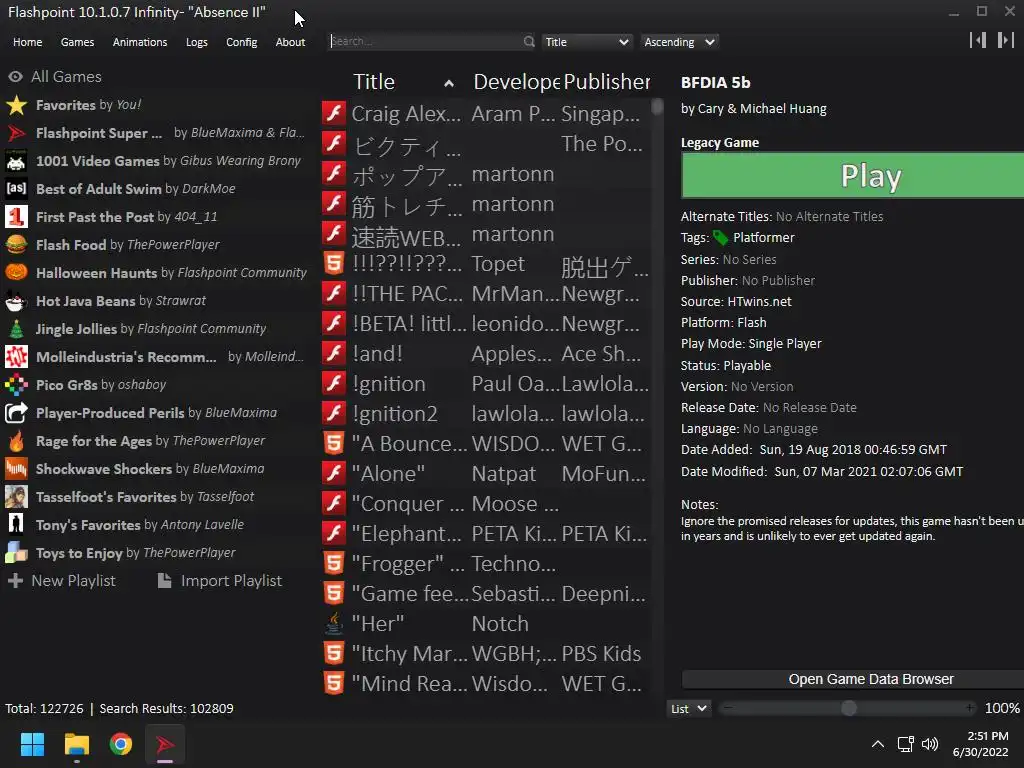1024x768 pixels.
Task: Open Windows Start menu on taskbar
Action: pos(32,744)
